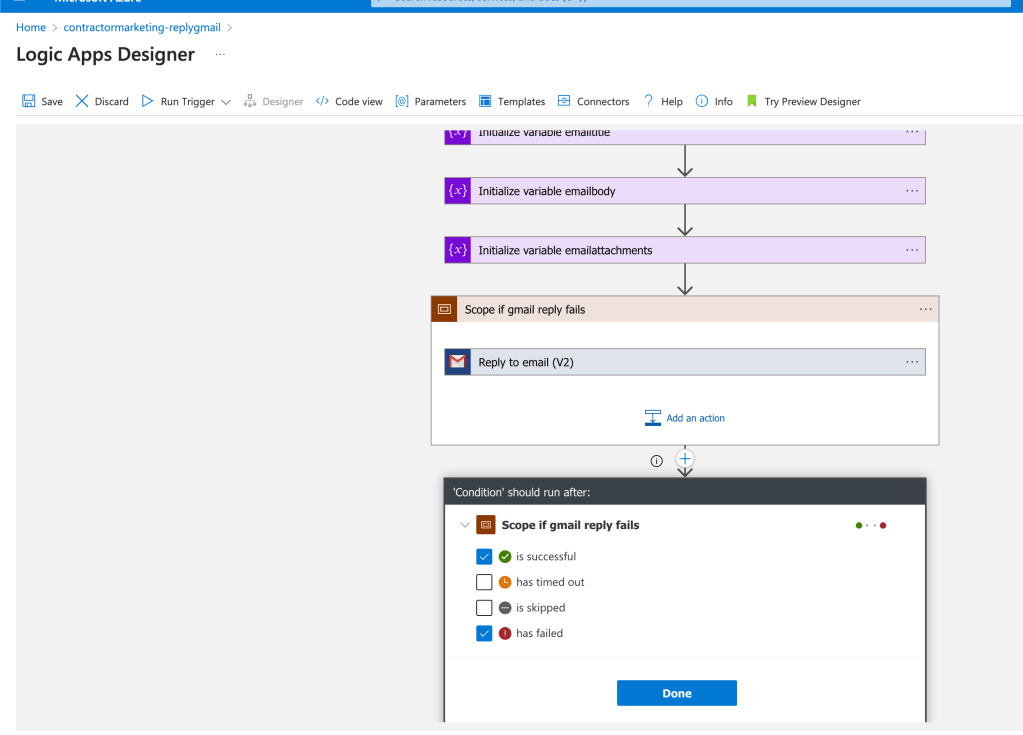
Task: Check the 'is skipped' checkbox
Action: 484,607
